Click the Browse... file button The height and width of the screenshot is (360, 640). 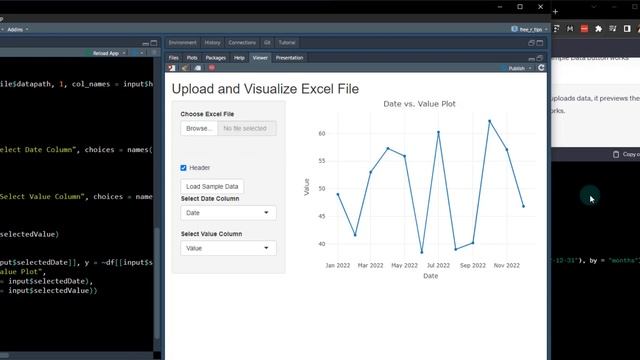point(199,128)
